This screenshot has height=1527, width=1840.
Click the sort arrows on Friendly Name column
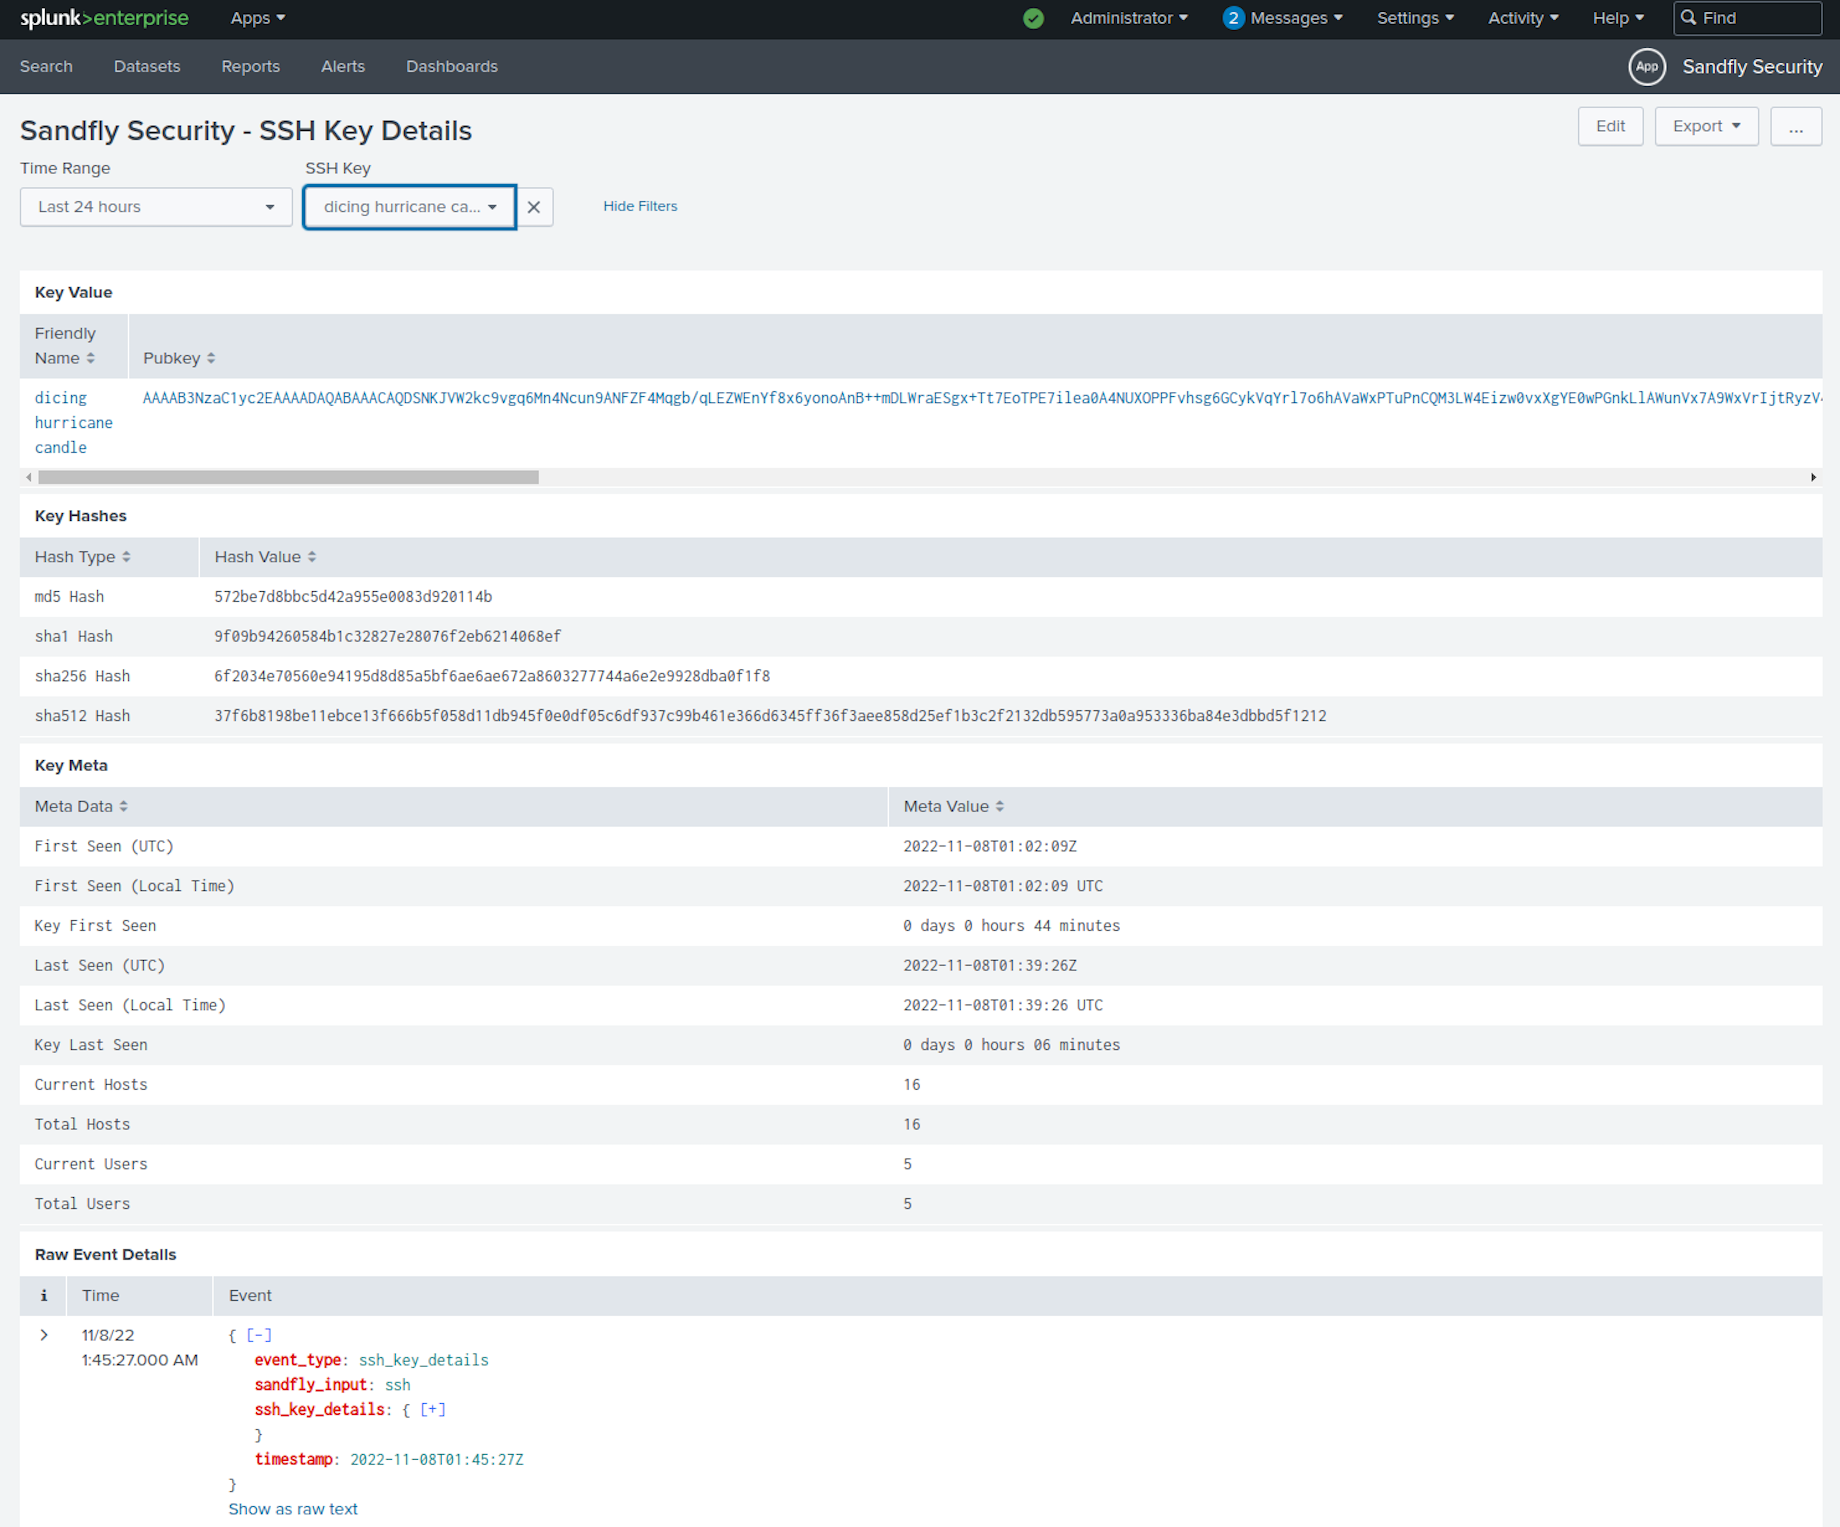click(91, 358)
